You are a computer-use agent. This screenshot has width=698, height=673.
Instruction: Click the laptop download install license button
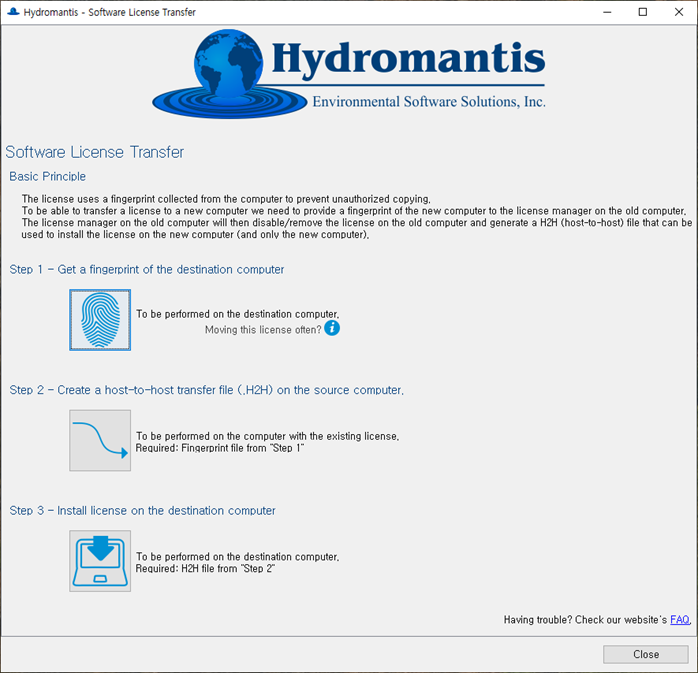(x=100, y=561)
